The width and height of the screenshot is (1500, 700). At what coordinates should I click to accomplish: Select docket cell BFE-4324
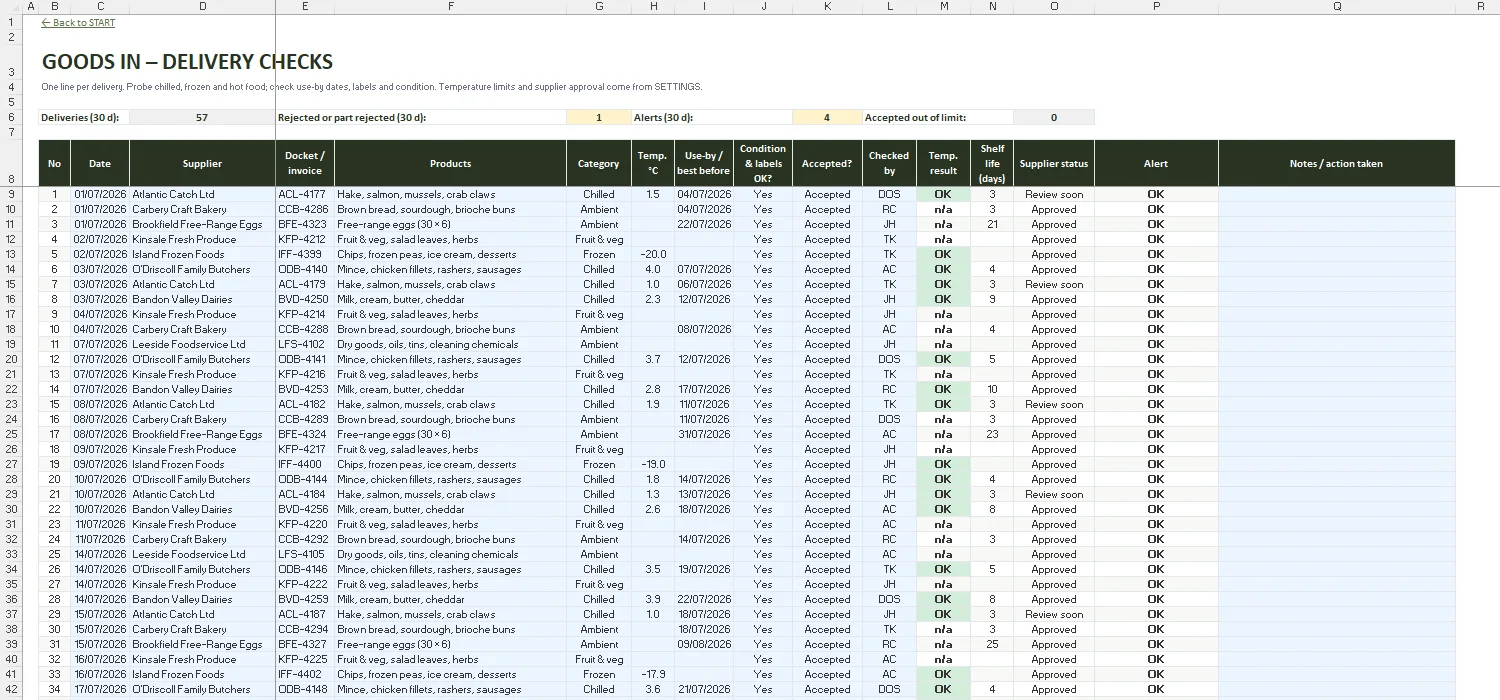tap(305, 434)
